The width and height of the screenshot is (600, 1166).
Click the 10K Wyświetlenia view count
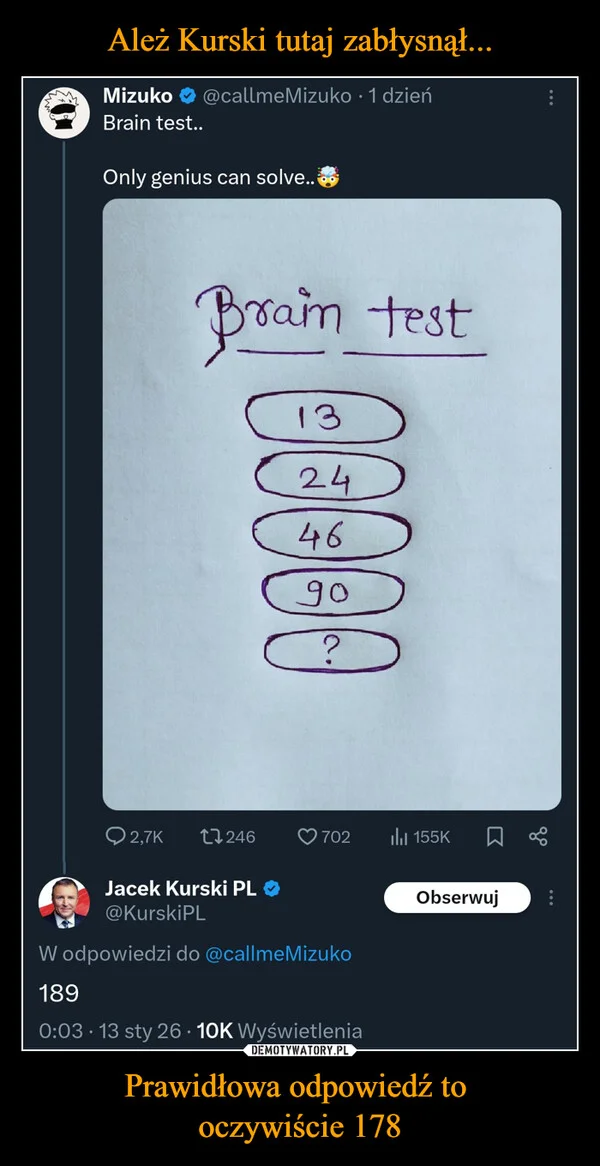point(279,1030)
